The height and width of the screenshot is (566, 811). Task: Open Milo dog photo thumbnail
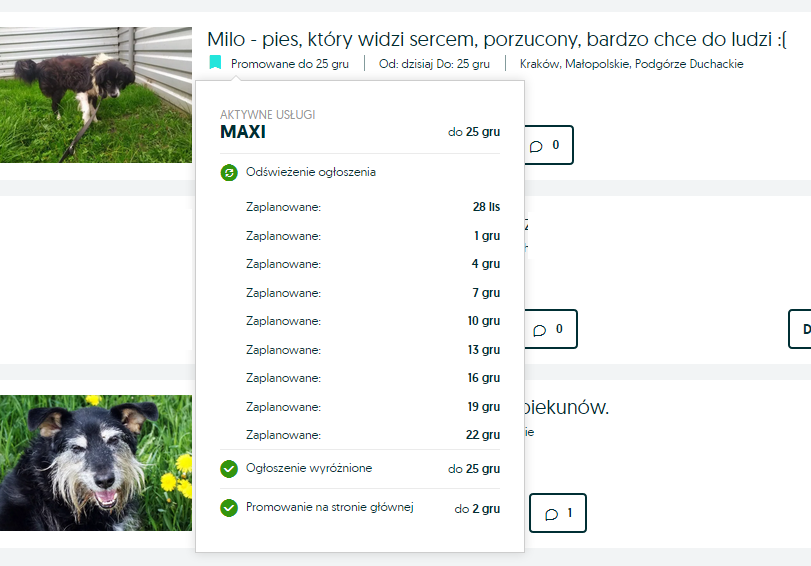pyautogui.click(x=96, y=95)
